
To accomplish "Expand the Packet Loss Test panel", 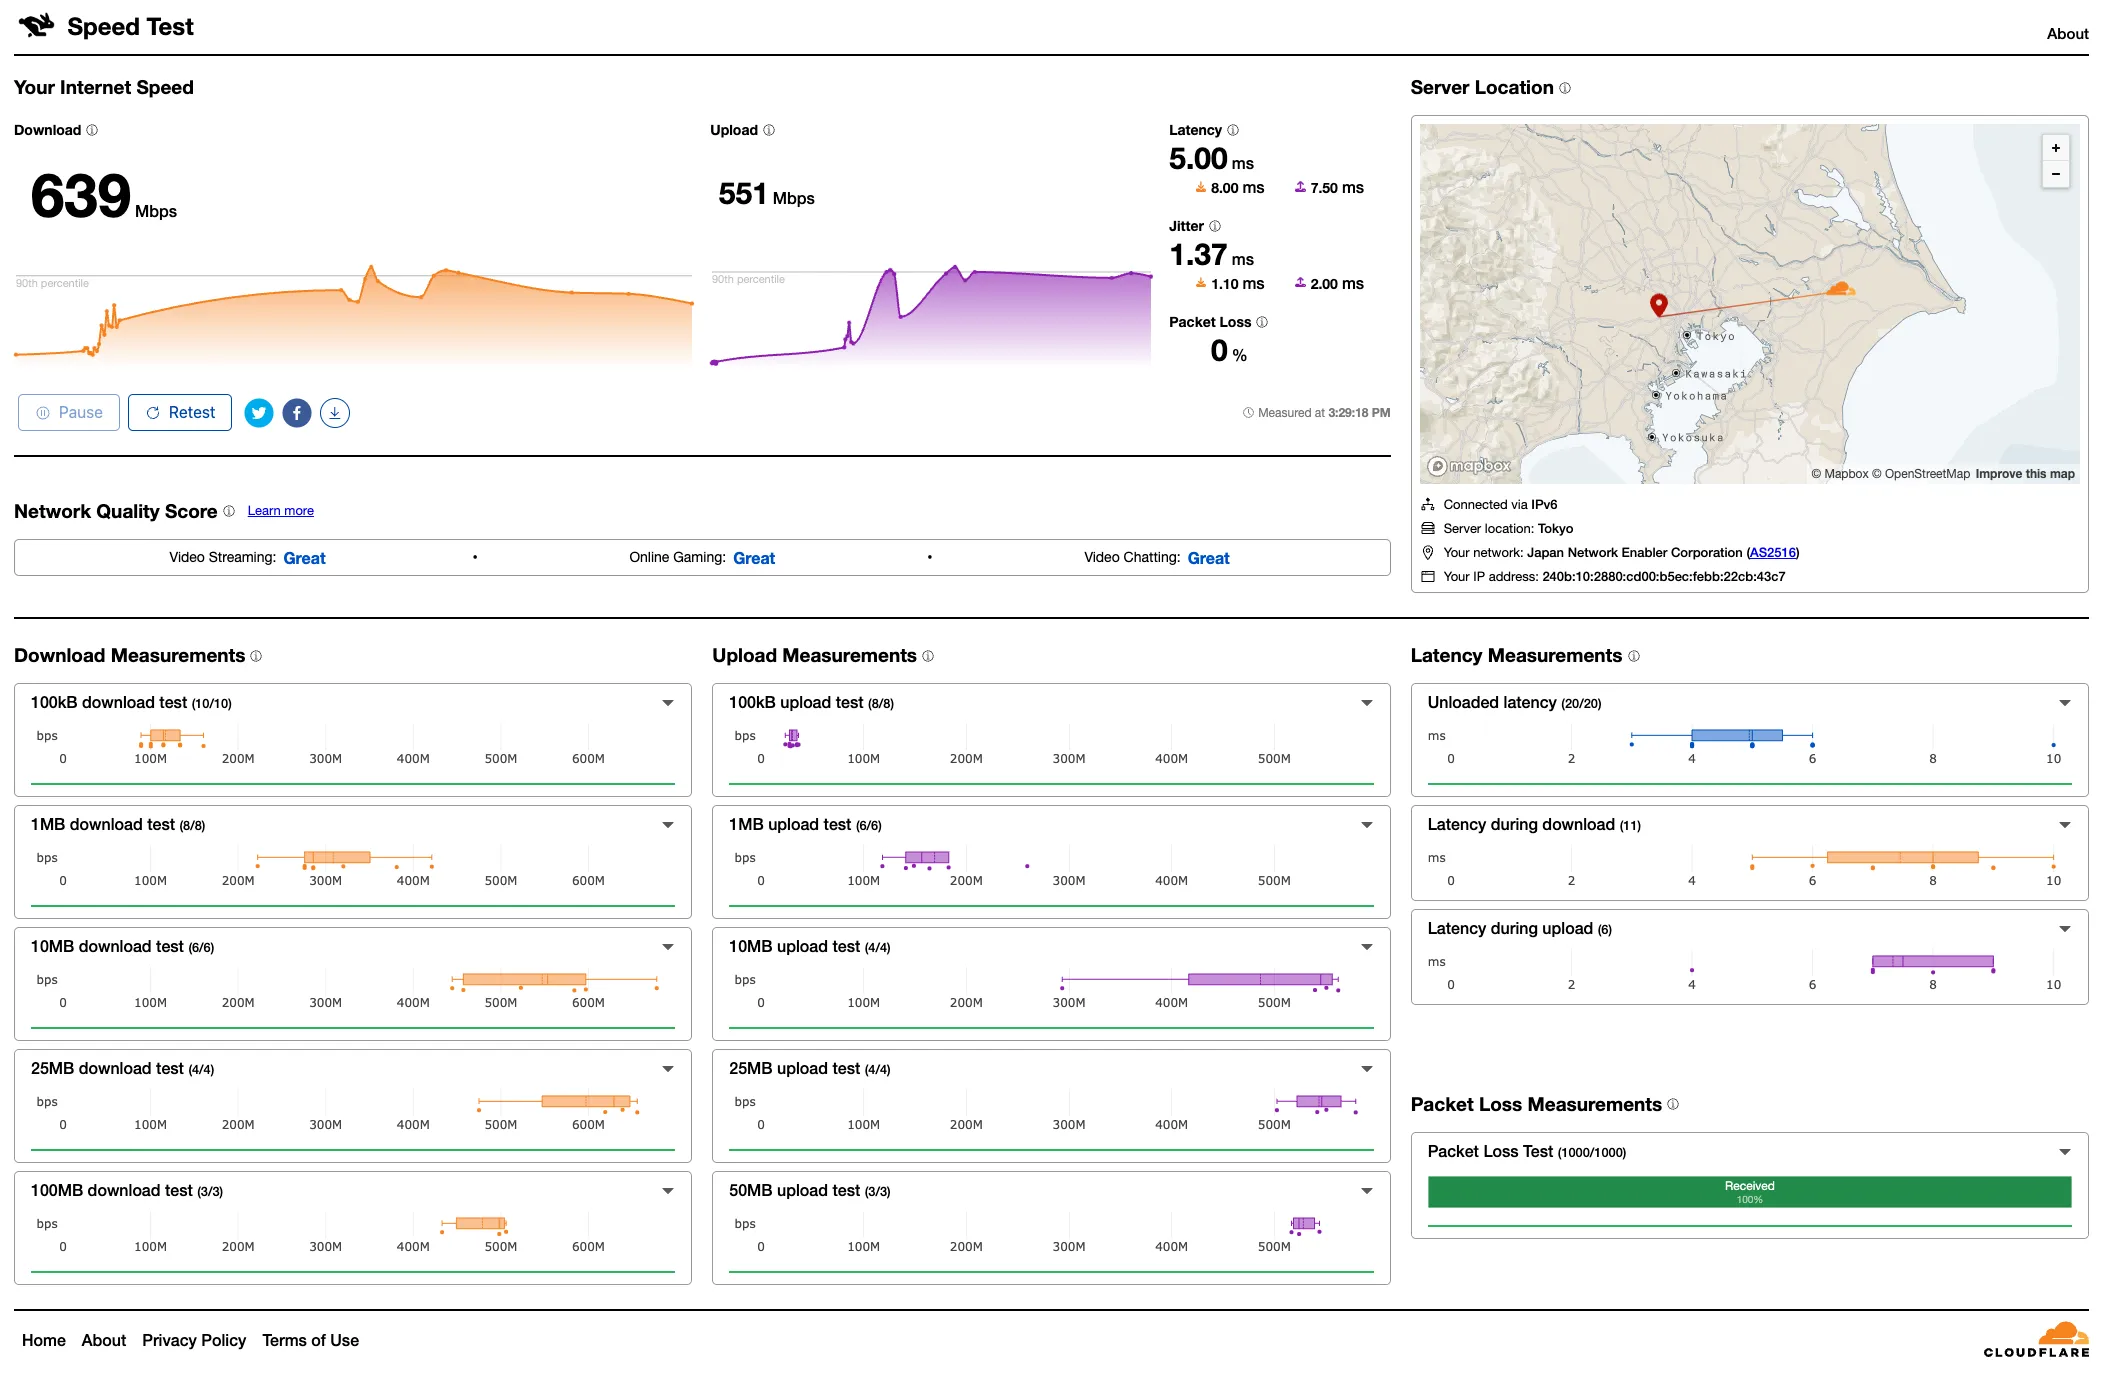I will point(2064,1152).
